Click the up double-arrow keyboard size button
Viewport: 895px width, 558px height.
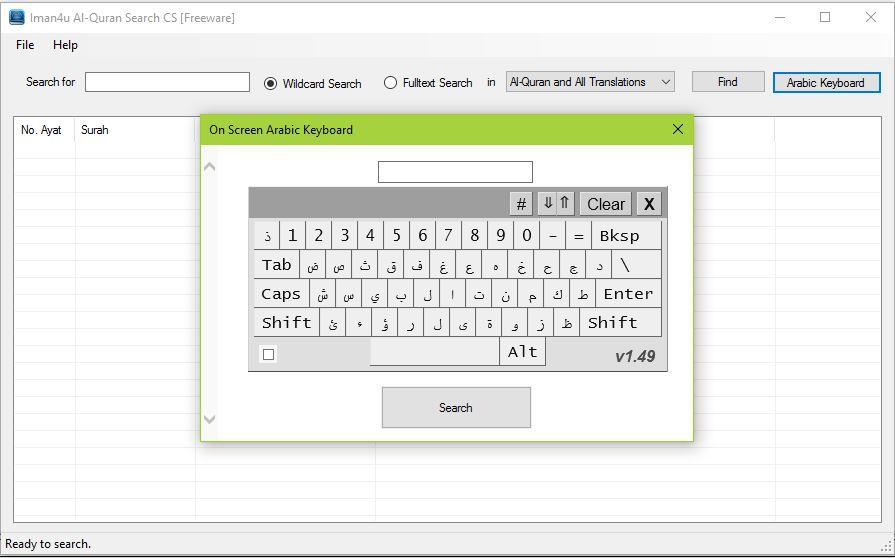(565, 203)
